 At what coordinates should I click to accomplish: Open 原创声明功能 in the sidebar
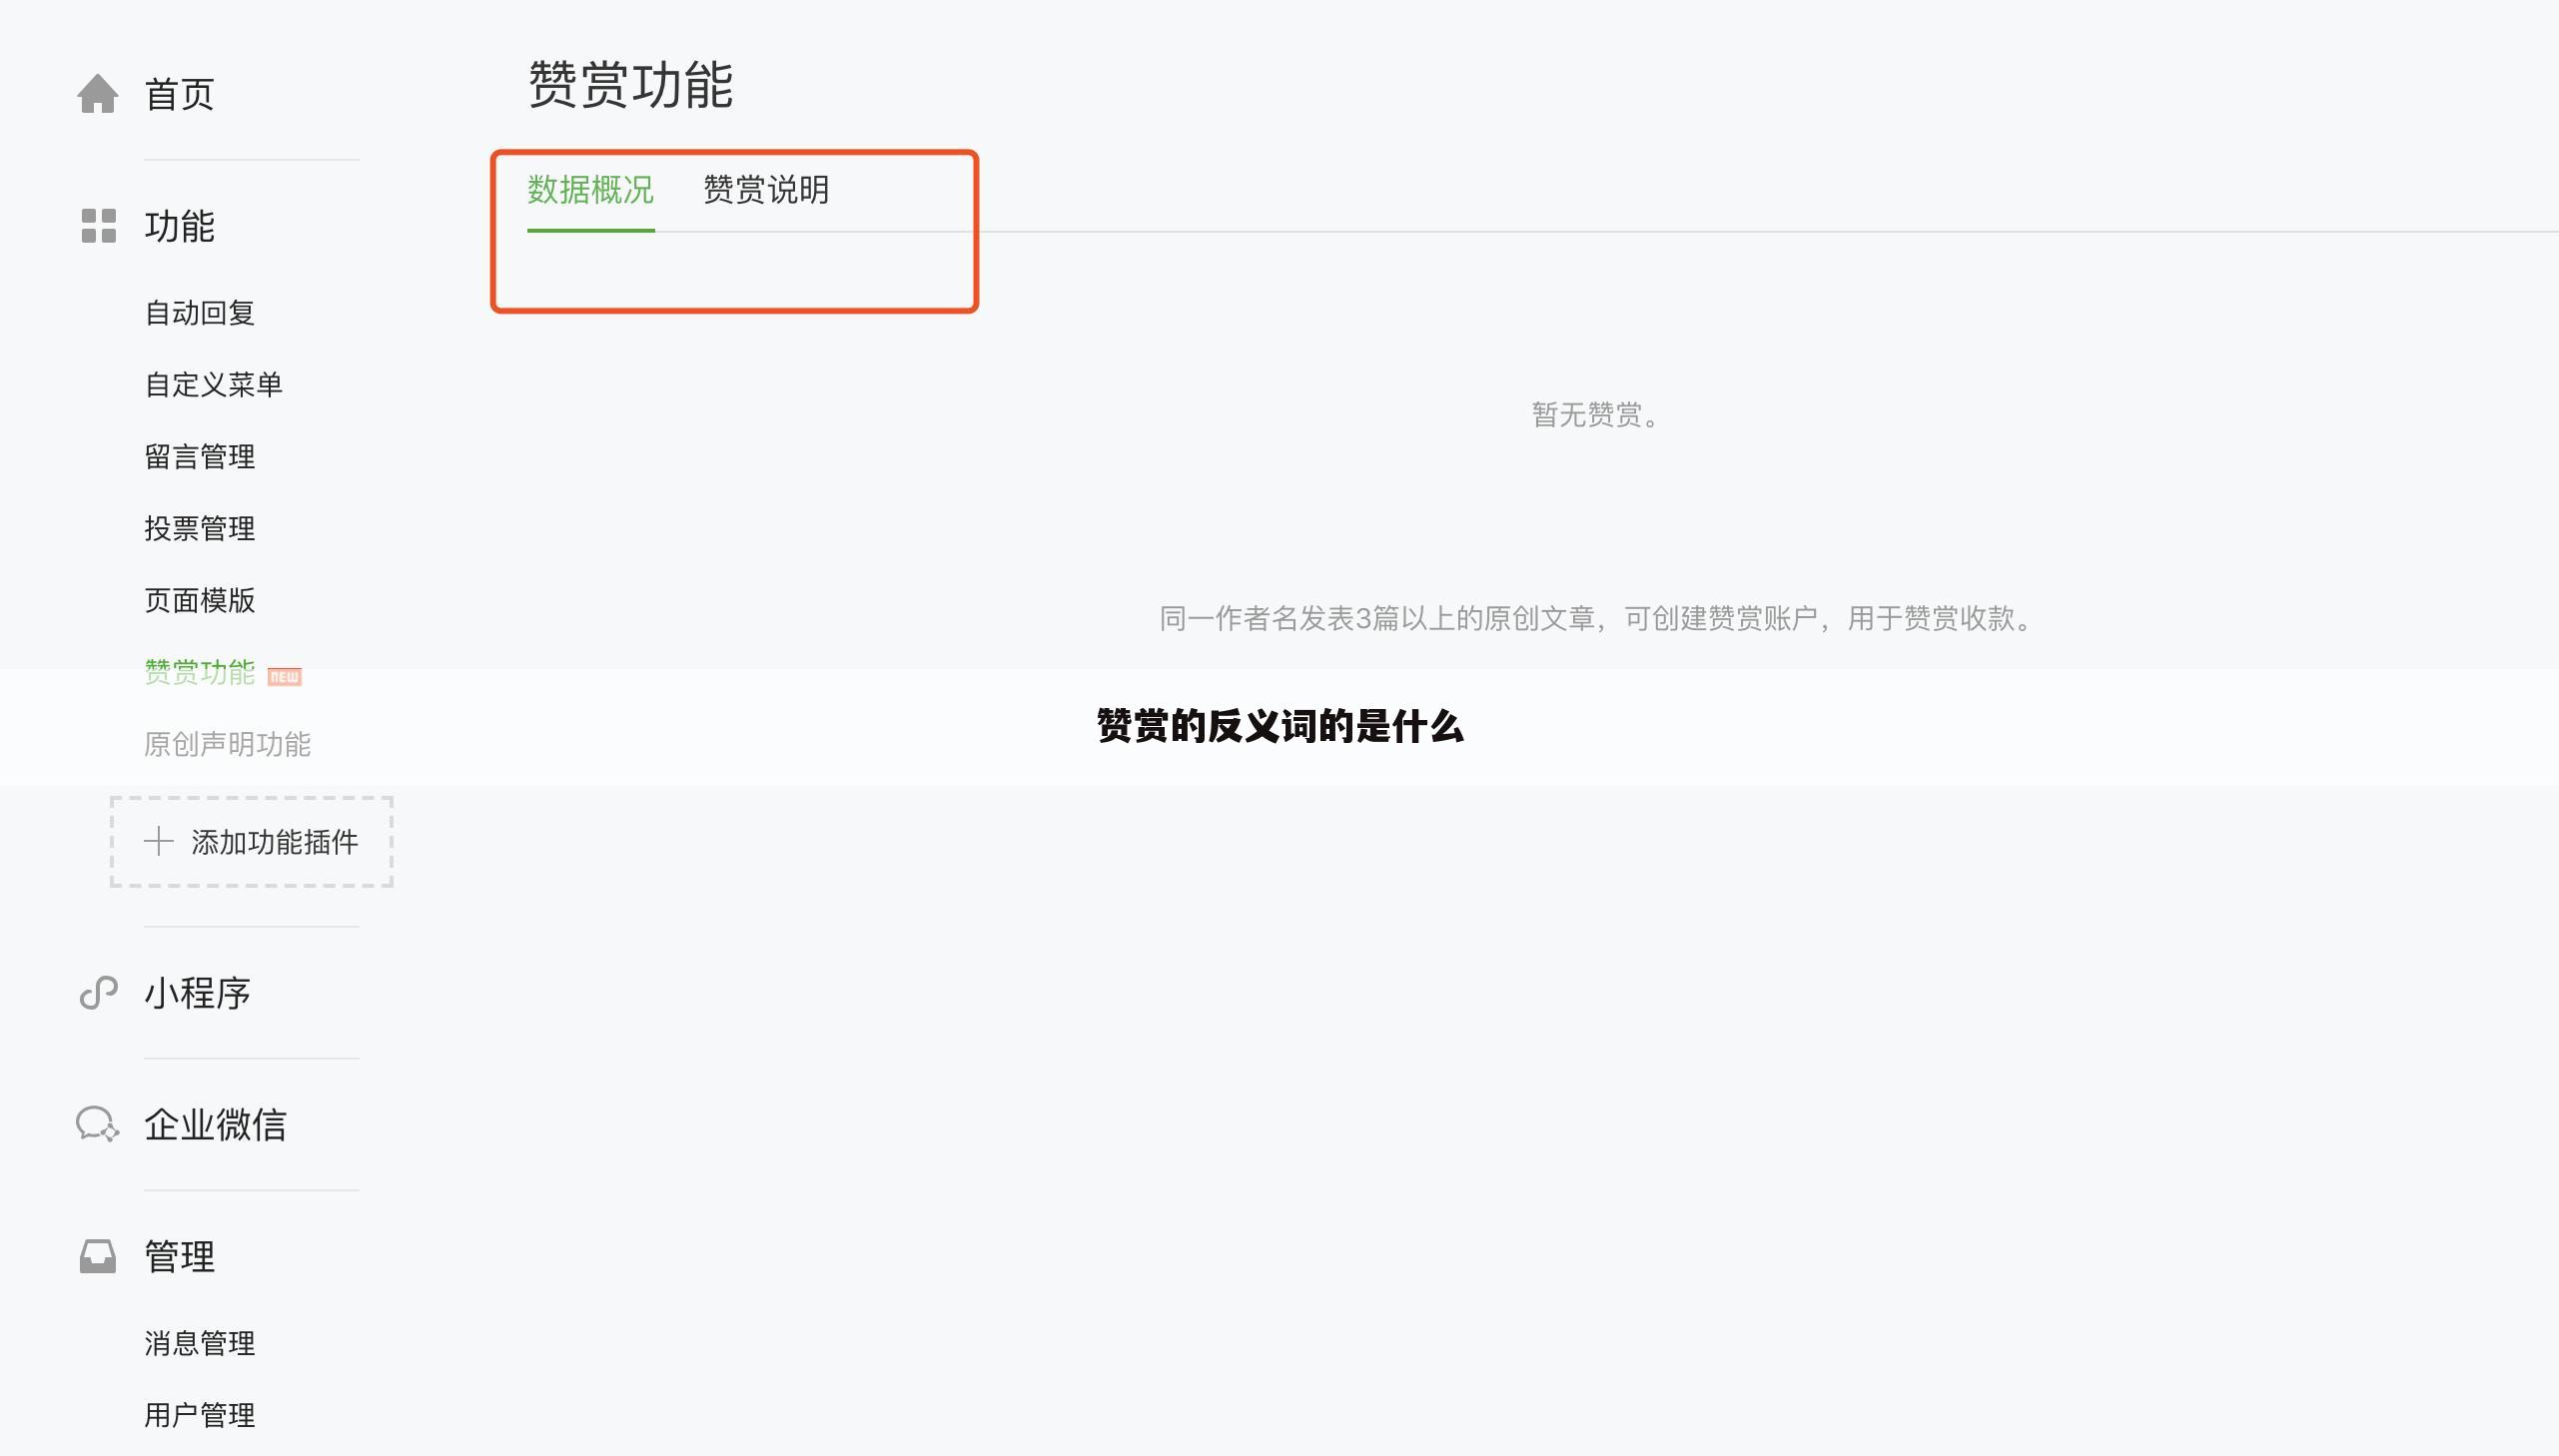click(228, 744)
